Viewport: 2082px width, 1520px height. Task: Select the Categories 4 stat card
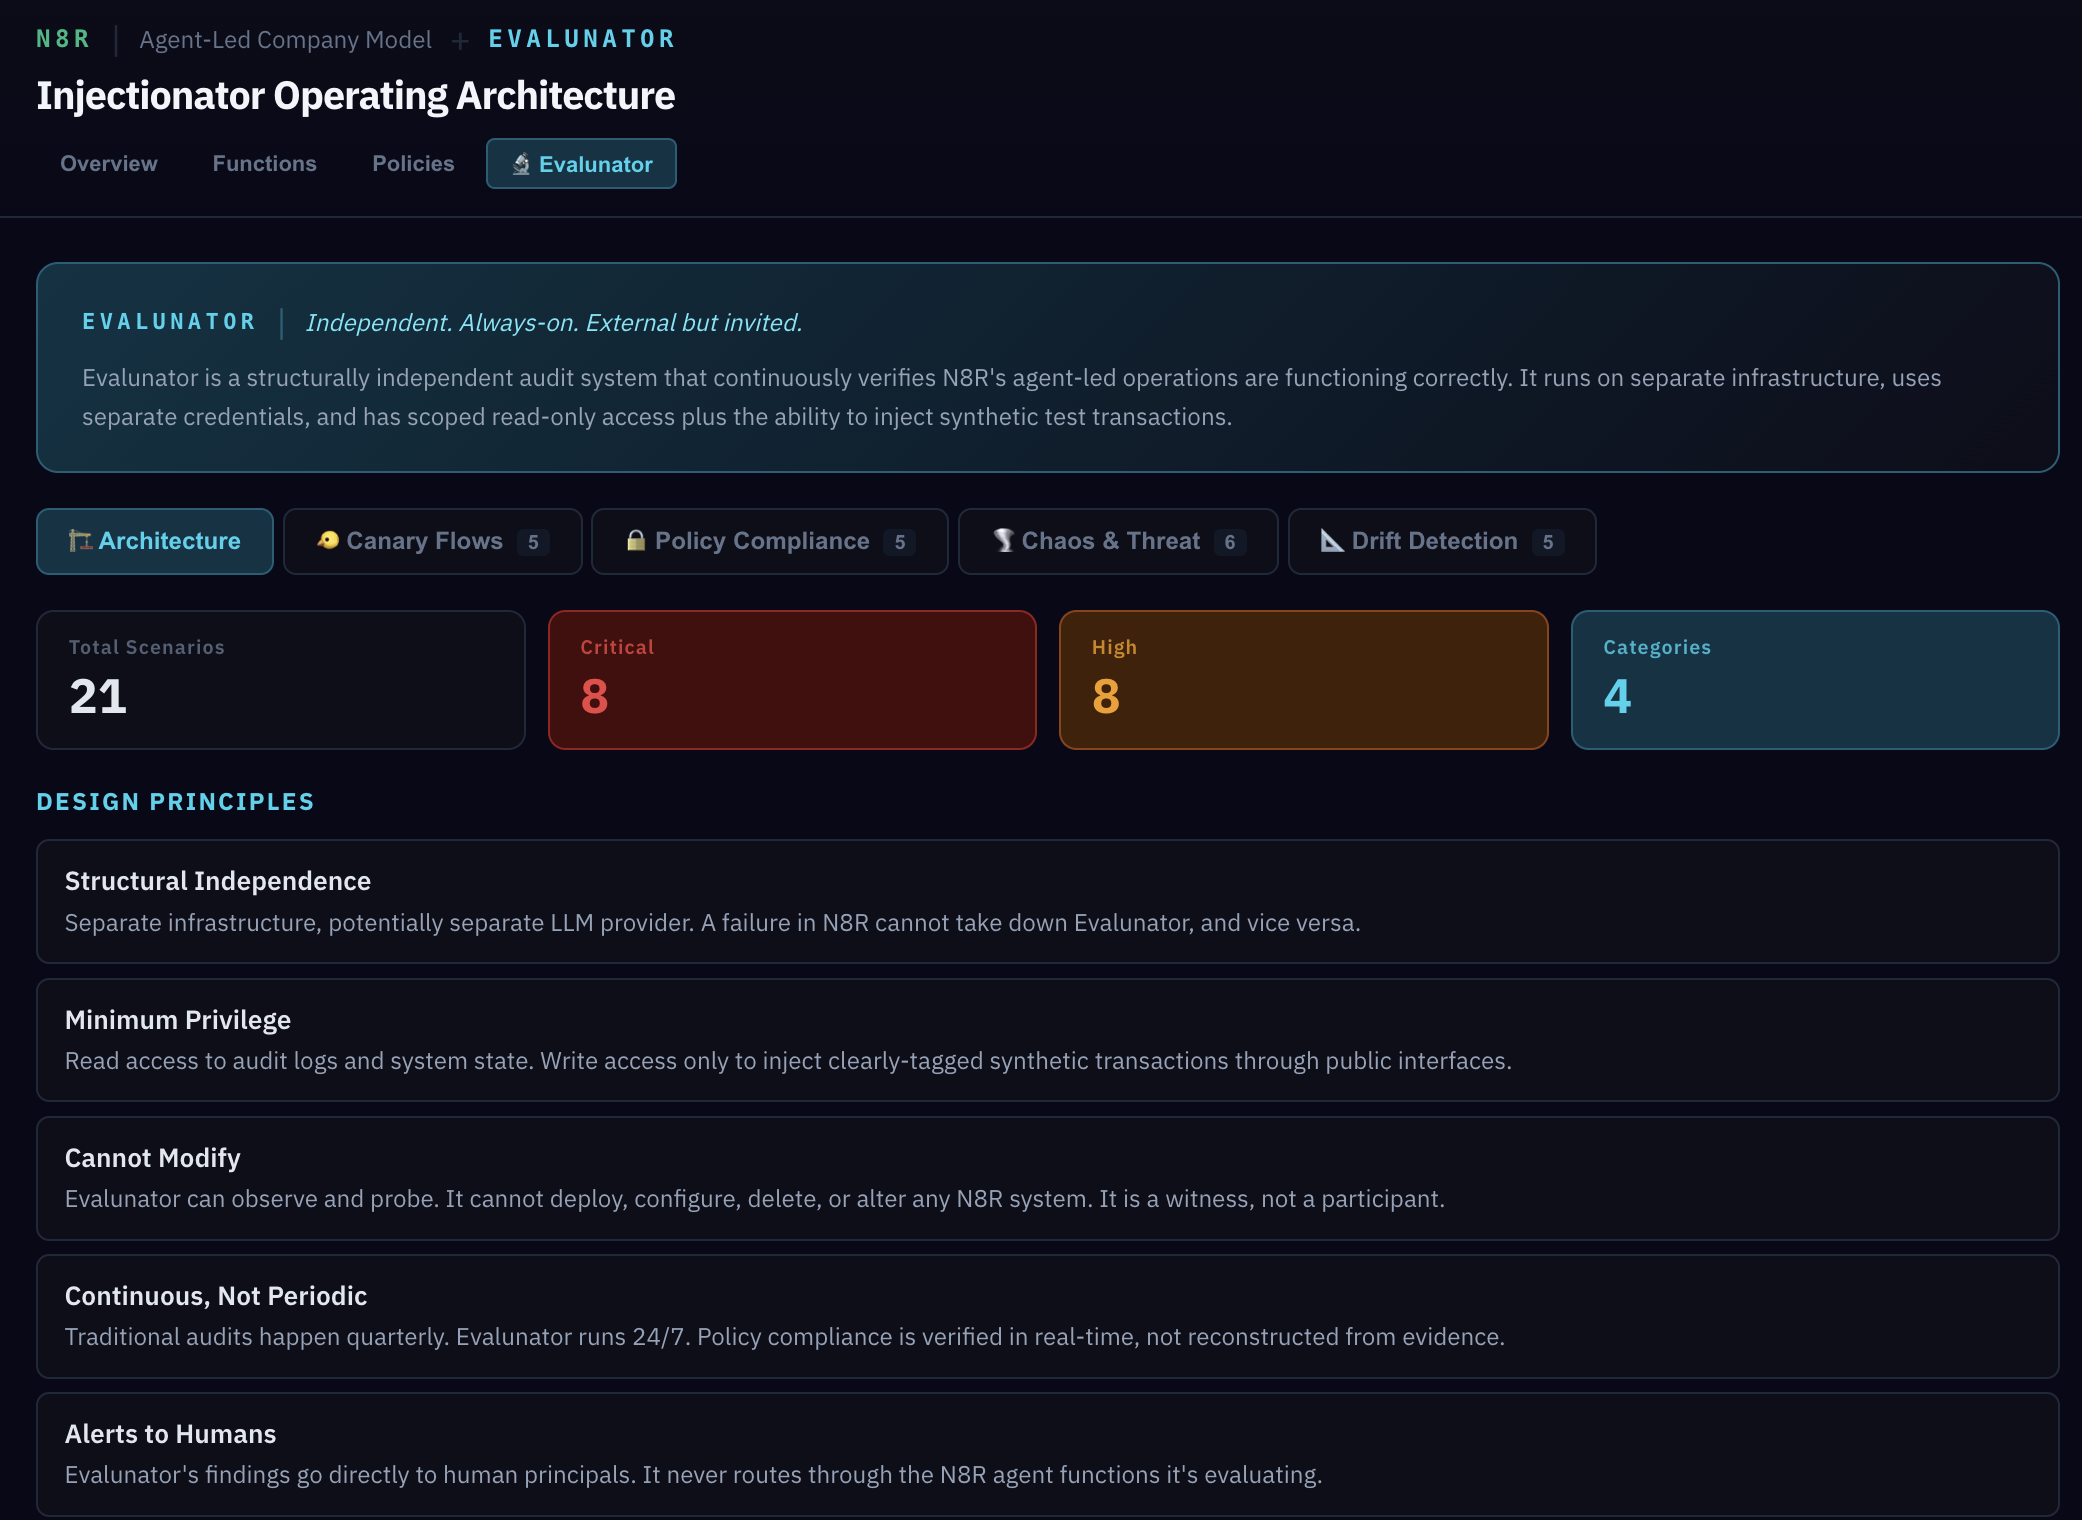click(x=1815, y=680)
